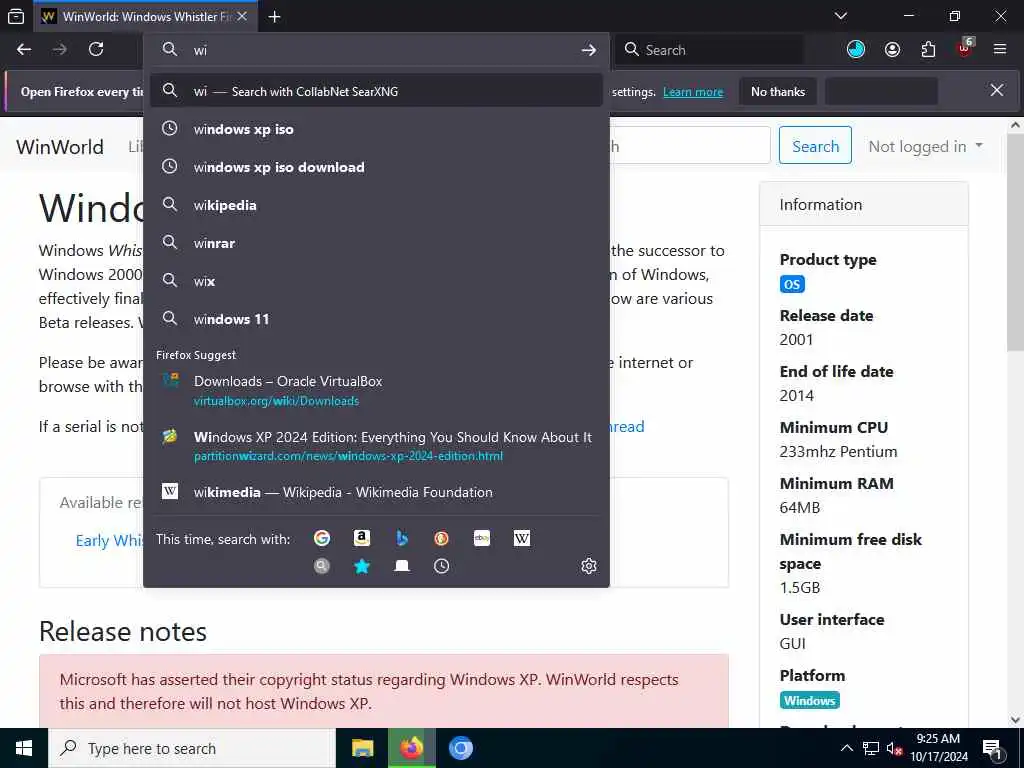Open the Firefox View button
The image size is (1024, 768).
tap(16, 16)
